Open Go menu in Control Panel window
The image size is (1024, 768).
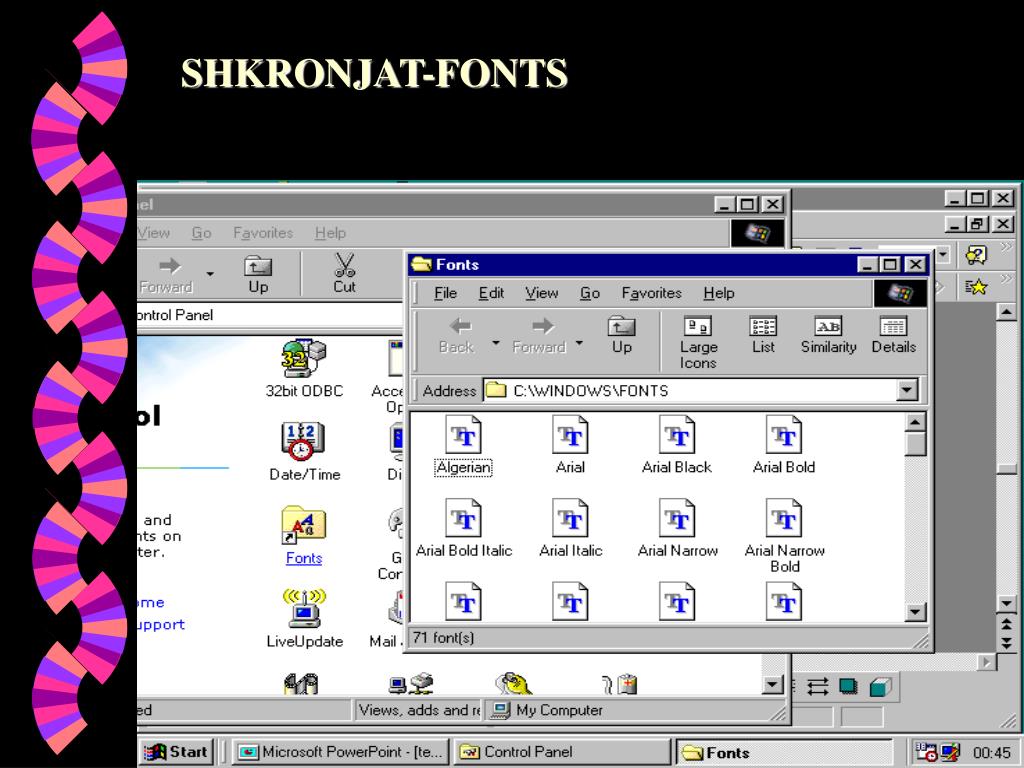tap(201, 233)
